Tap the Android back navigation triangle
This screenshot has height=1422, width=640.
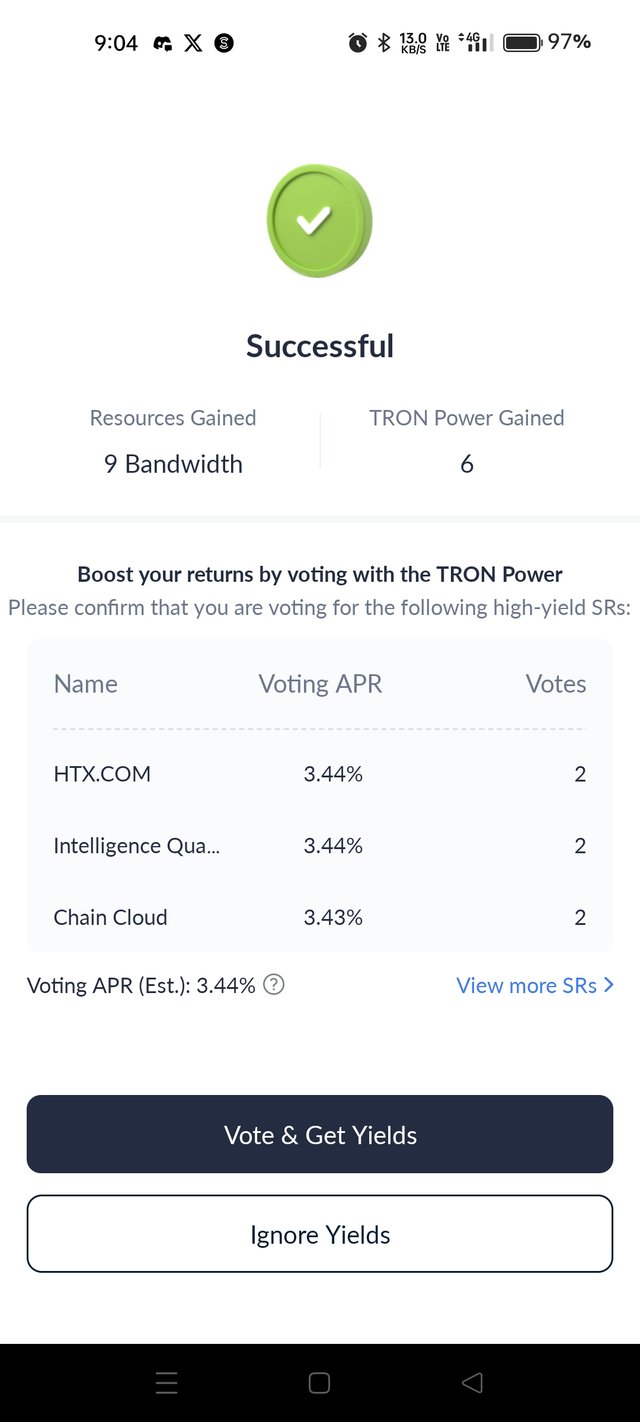[x=472, y=1383]
